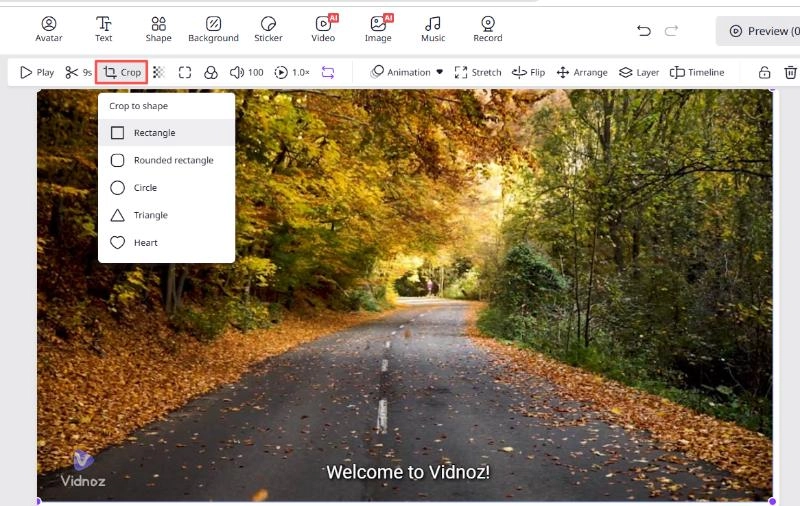
Task: Adjust the volume 100 control
Action: tap(246, 72)
